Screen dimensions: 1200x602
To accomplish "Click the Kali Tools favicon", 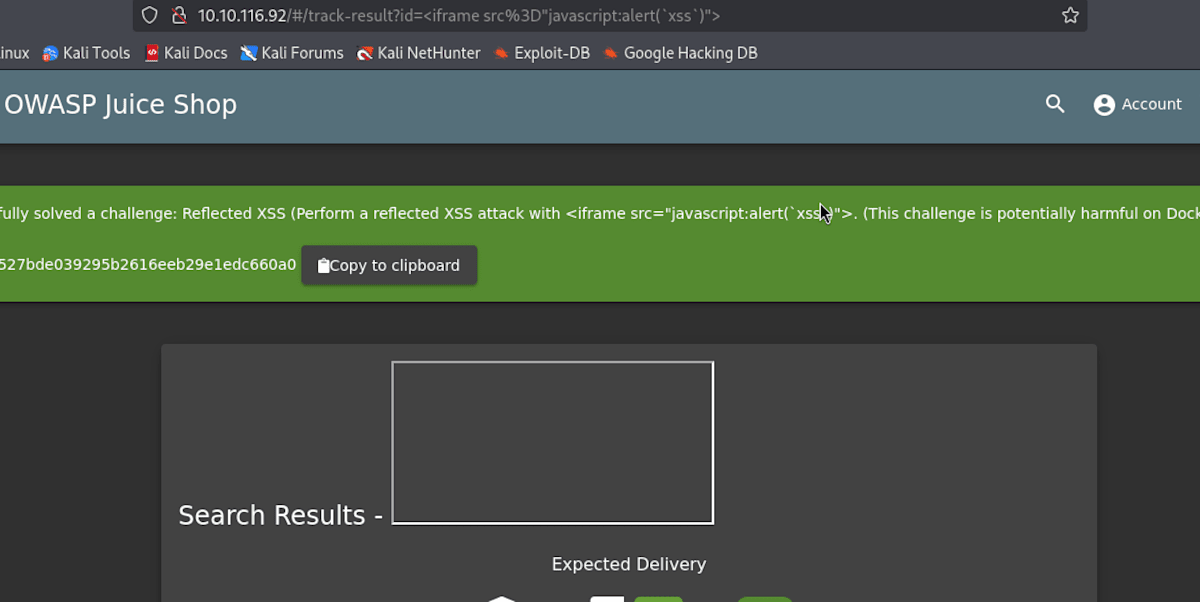I will coord(51,53).
